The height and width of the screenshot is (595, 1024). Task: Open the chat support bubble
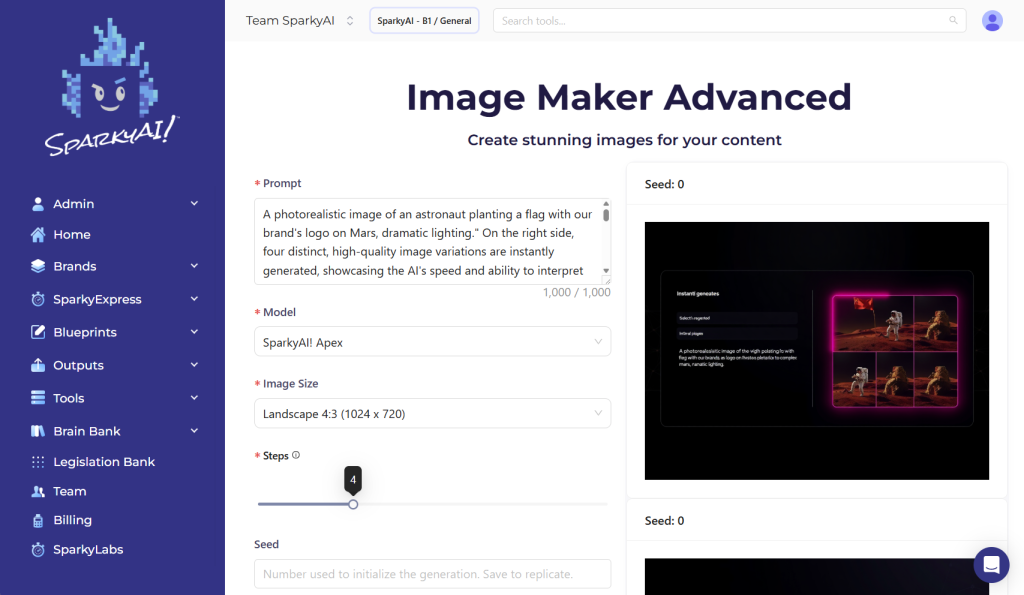(x=991, y=564)
